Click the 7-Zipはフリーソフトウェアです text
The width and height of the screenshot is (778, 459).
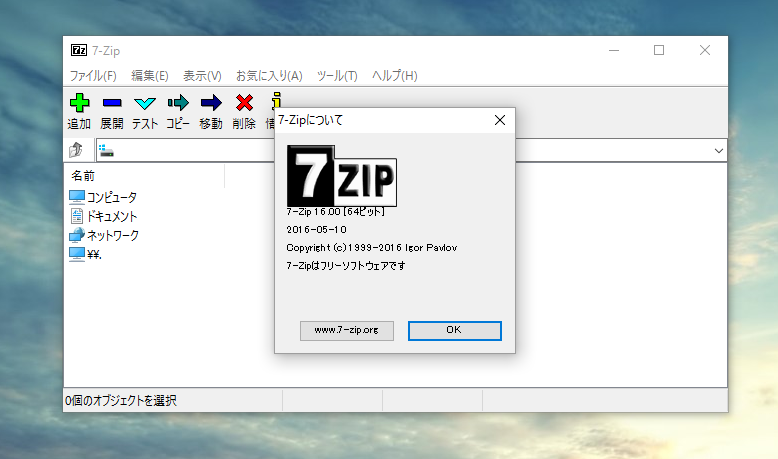[346, 265]
